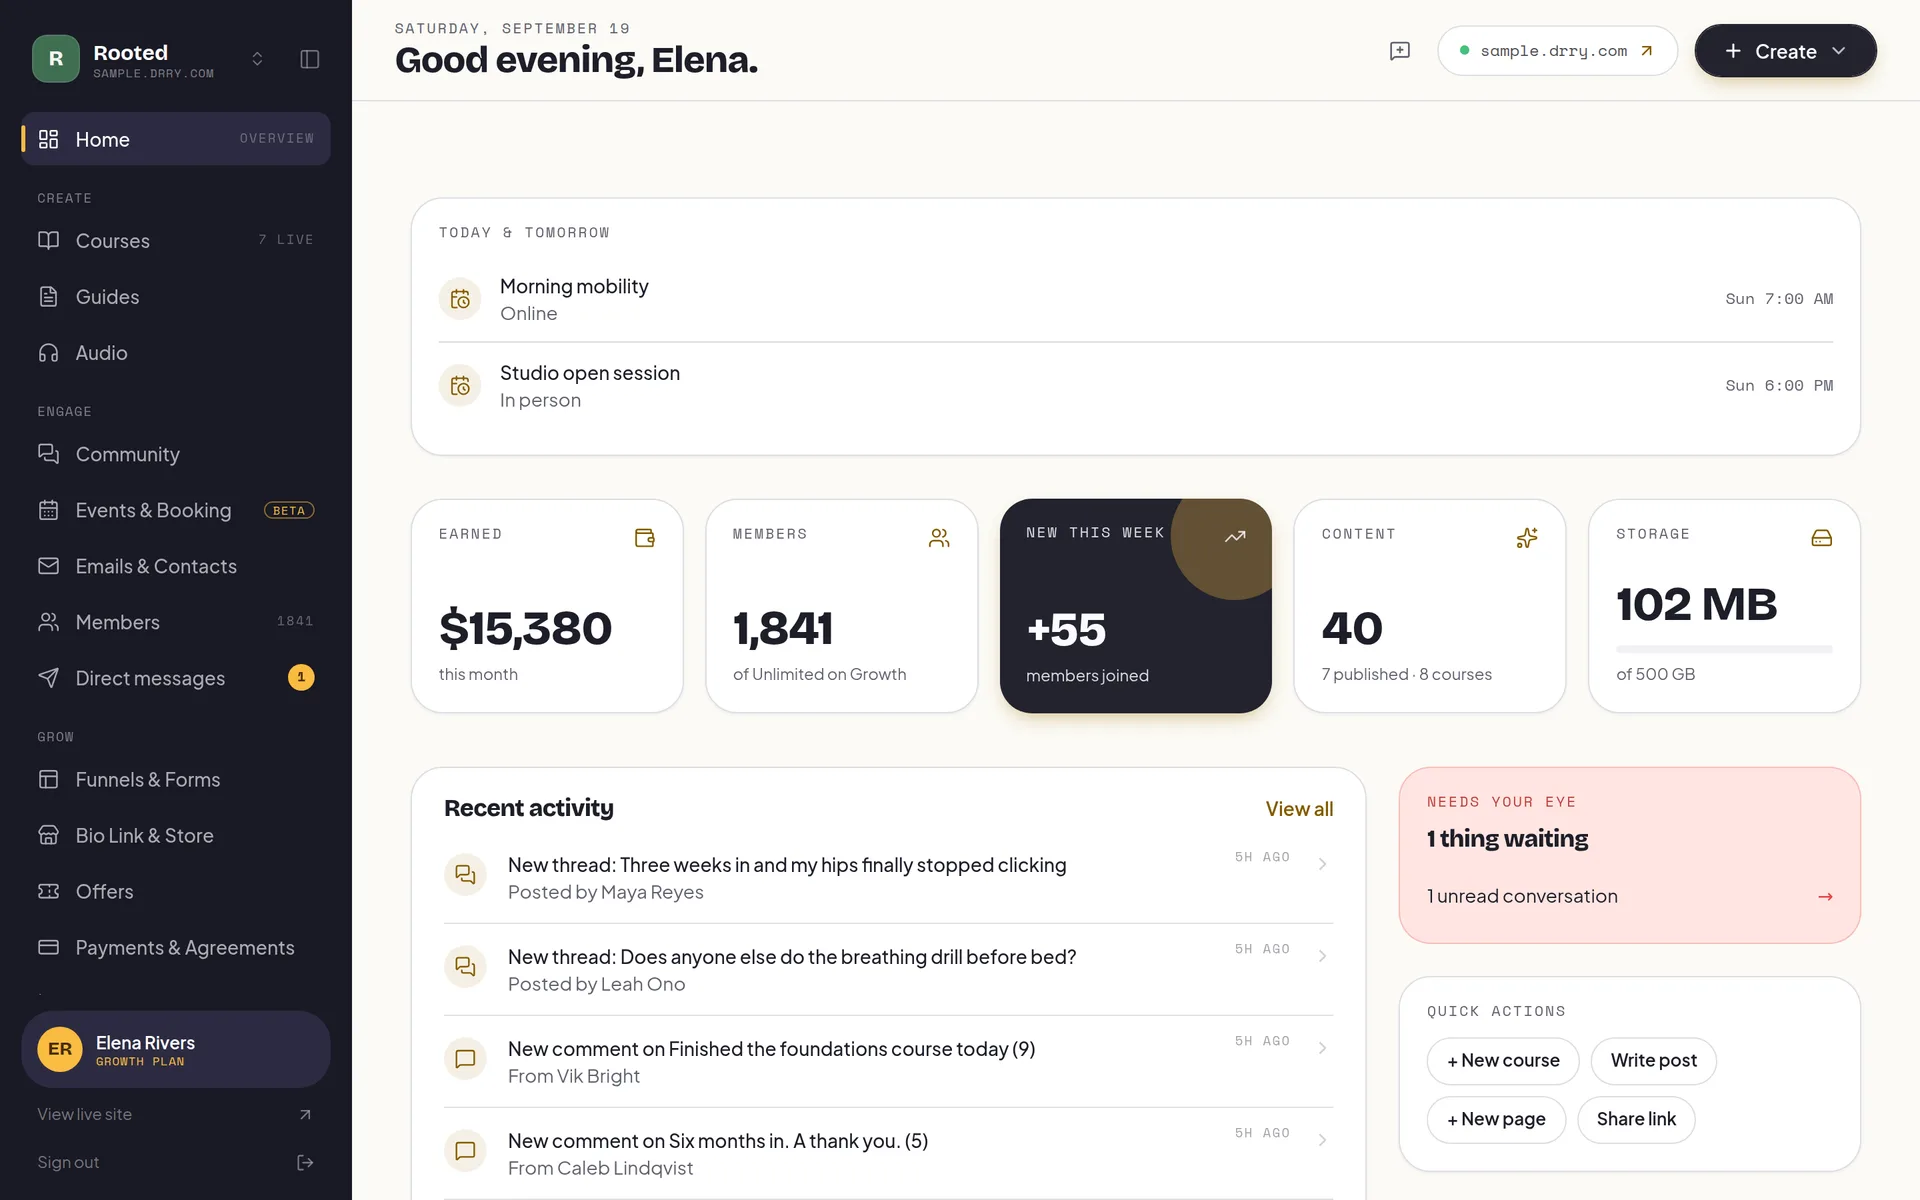Open the Studio open session event
This screenshot has width=1920, height=1200.
pyautogui.click(x=1136, y=386)
